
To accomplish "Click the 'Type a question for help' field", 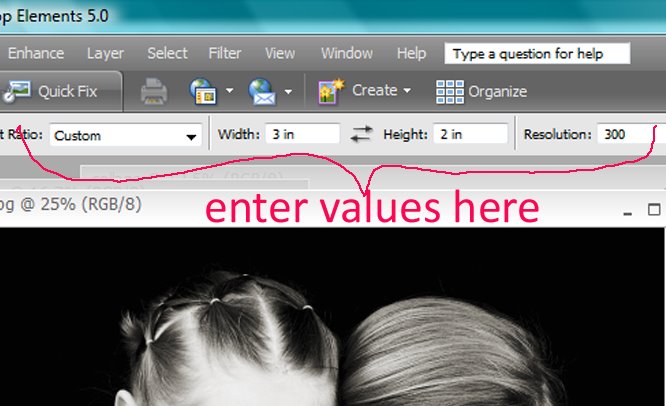I will 537,54.
